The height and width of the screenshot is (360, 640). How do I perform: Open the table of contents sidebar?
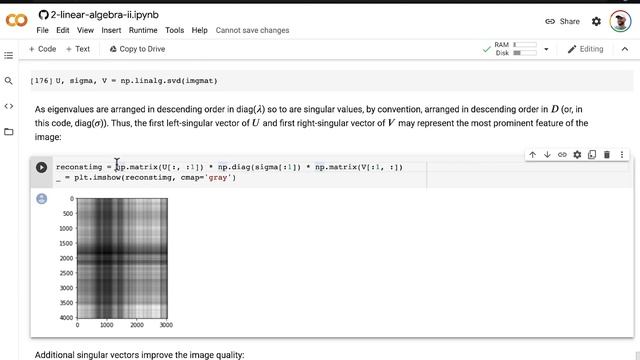(9, 56)
